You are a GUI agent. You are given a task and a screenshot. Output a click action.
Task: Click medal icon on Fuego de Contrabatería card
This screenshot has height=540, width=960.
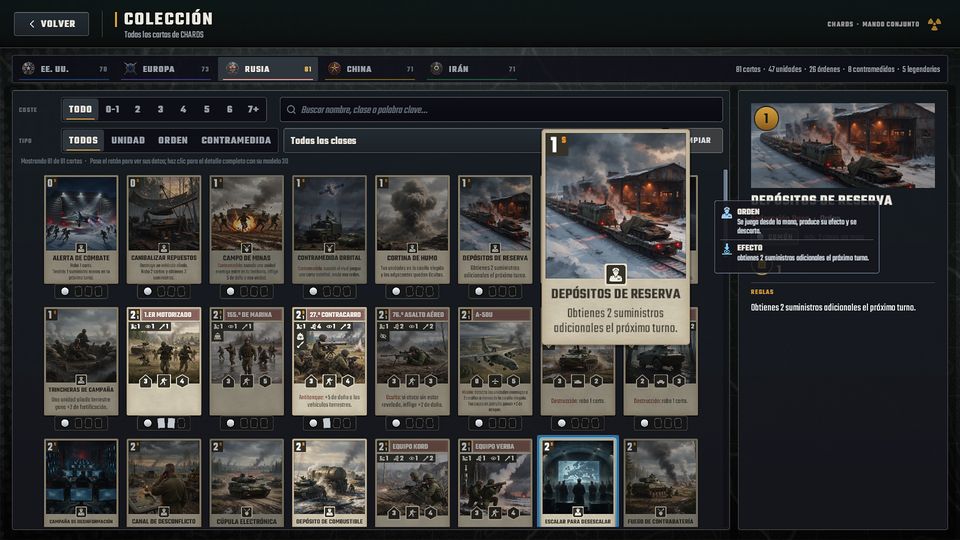click(660, 512)
